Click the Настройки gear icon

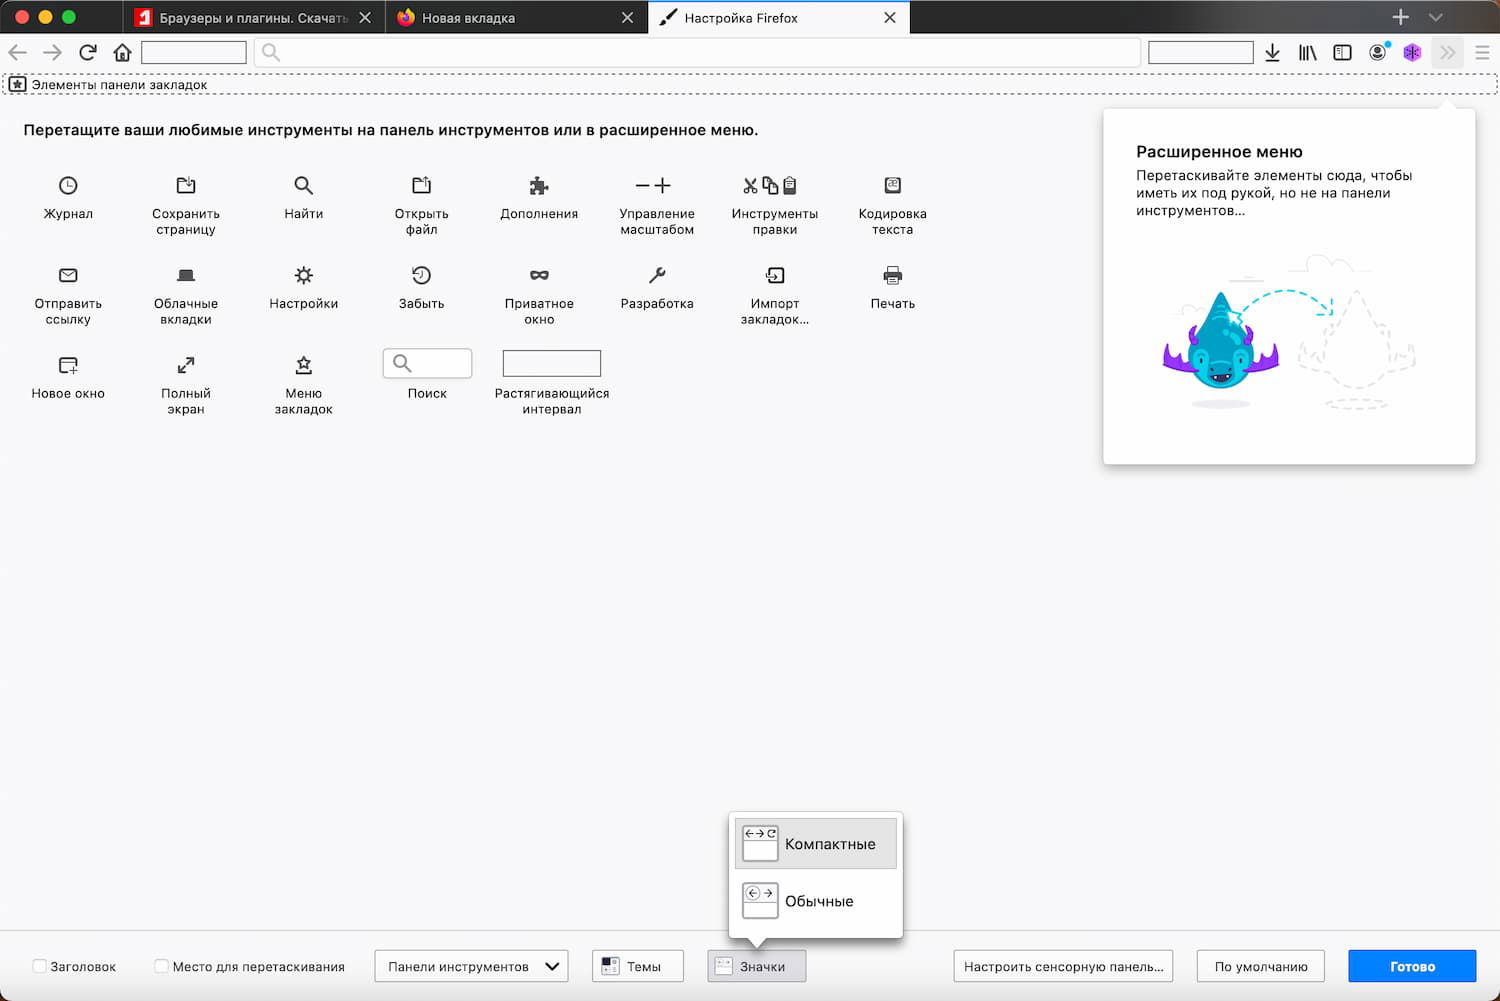pyautogui.click(x=304, y=275)
